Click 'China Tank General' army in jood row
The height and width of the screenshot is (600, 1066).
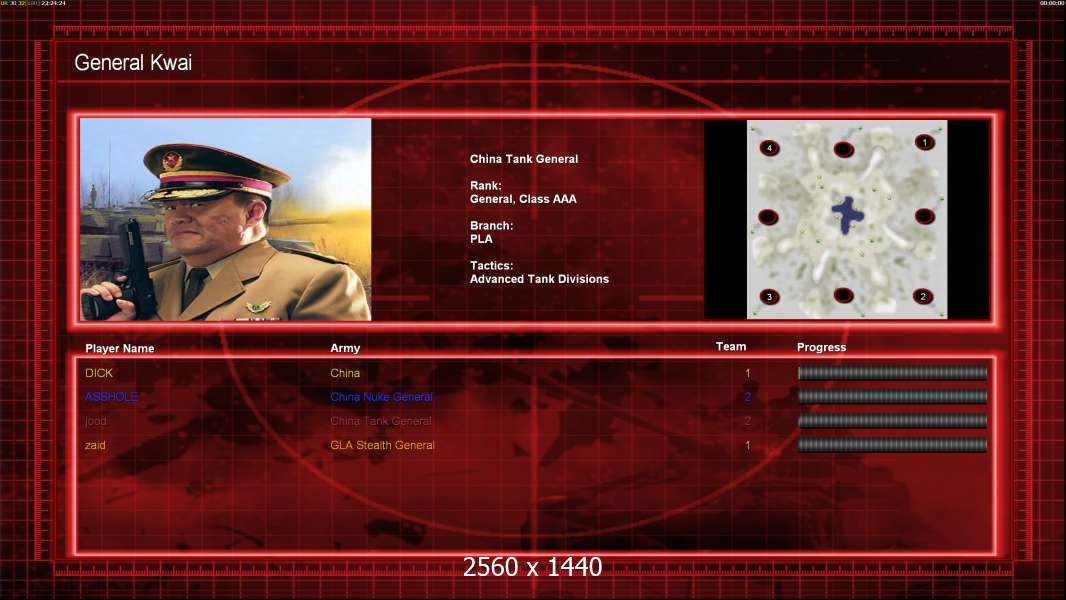381,421
